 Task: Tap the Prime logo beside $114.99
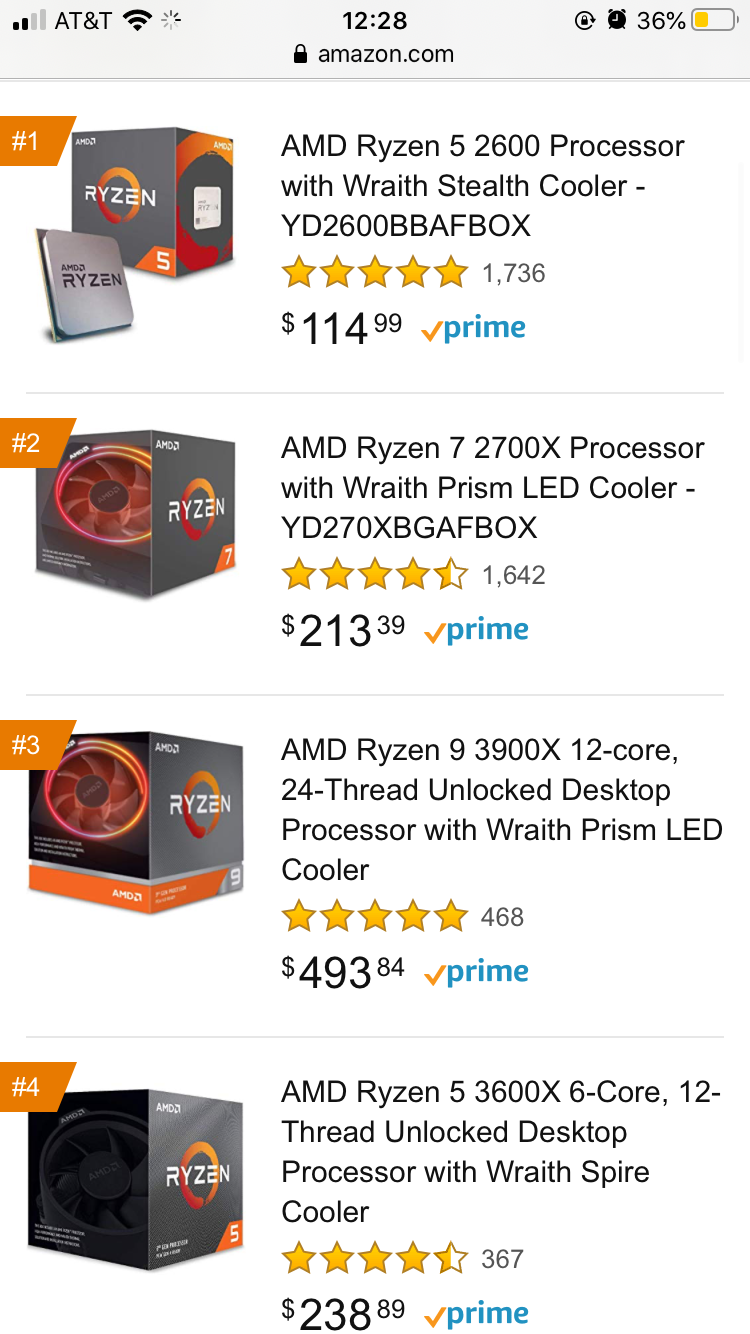(474, 329)
